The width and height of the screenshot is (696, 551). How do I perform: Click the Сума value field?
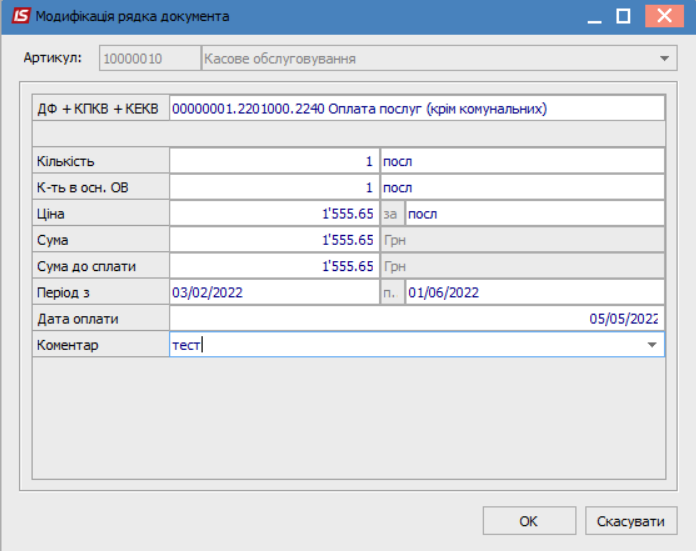tap(274, 240)
